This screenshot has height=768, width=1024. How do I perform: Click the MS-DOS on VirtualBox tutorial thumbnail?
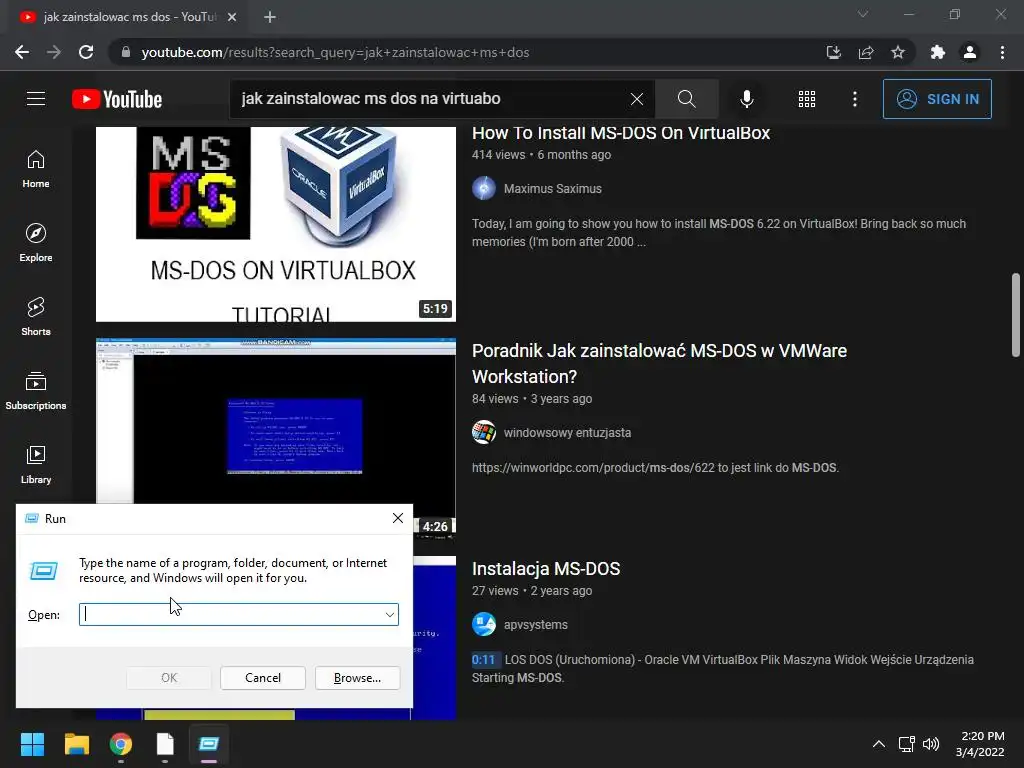point(276,224)
